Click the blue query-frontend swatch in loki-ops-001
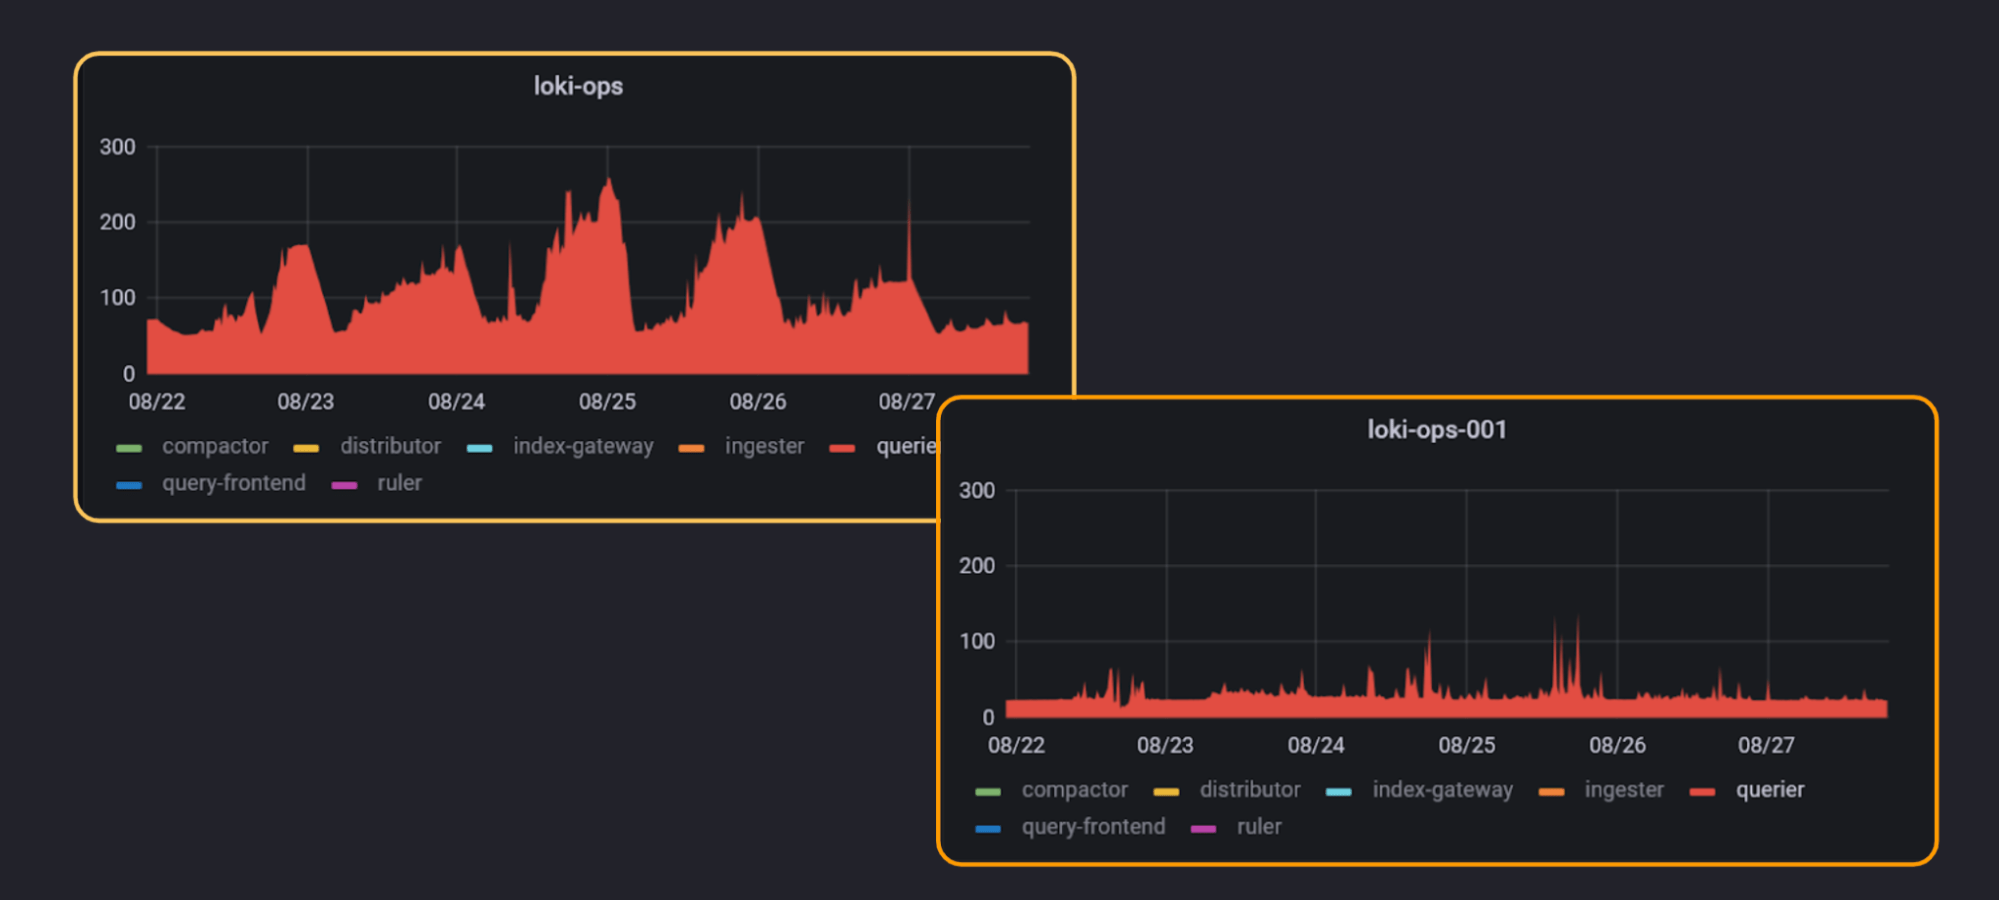 [989, 827]
